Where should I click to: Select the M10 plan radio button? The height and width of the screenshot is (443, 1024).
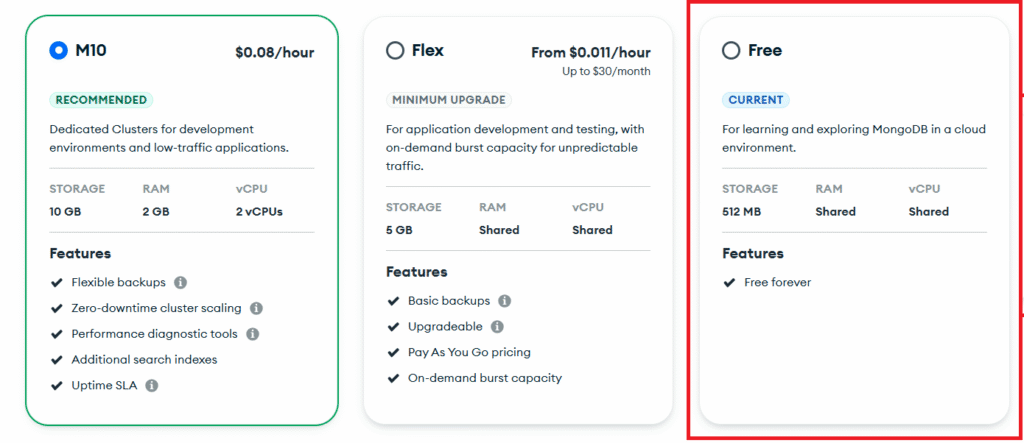click(x=58, y=51)
